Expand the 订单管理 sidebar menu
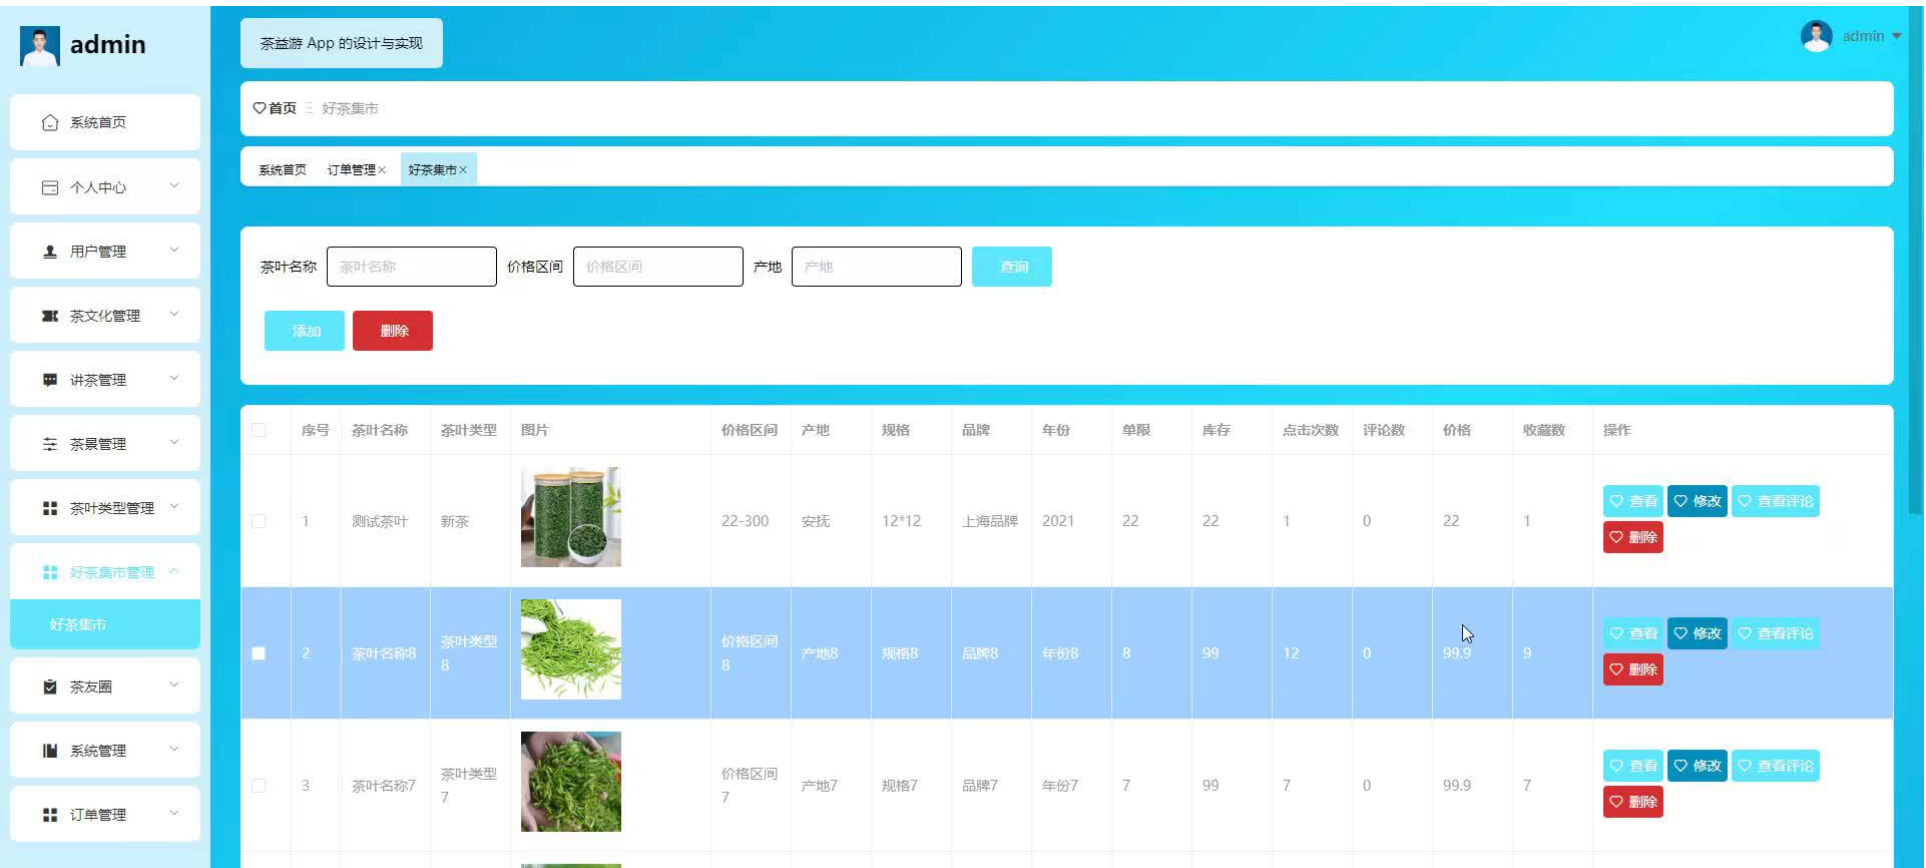1926x868 pixels. [174, 813]
